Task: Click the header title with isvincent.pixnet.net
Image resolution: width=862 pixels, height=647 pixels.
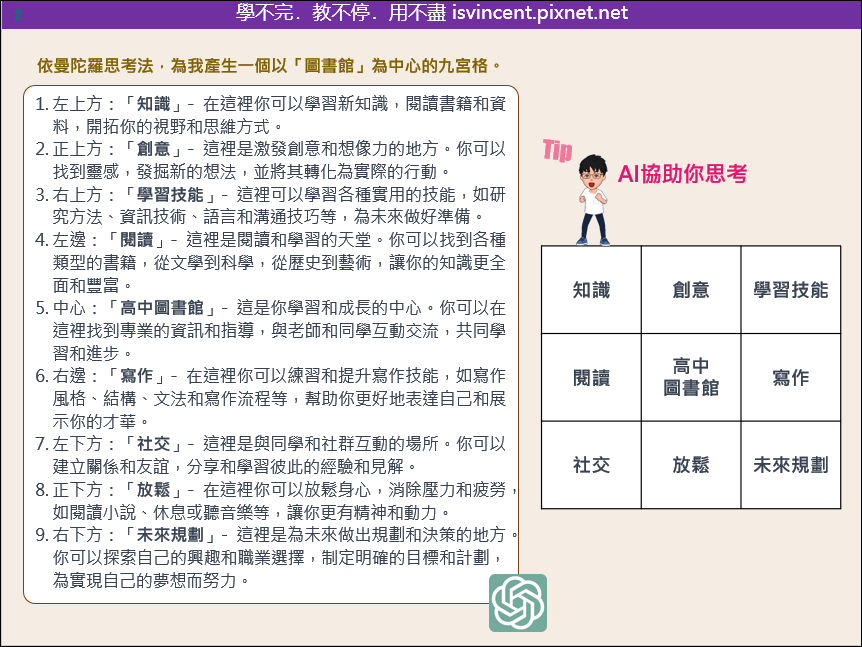Action: pos(432,12)
